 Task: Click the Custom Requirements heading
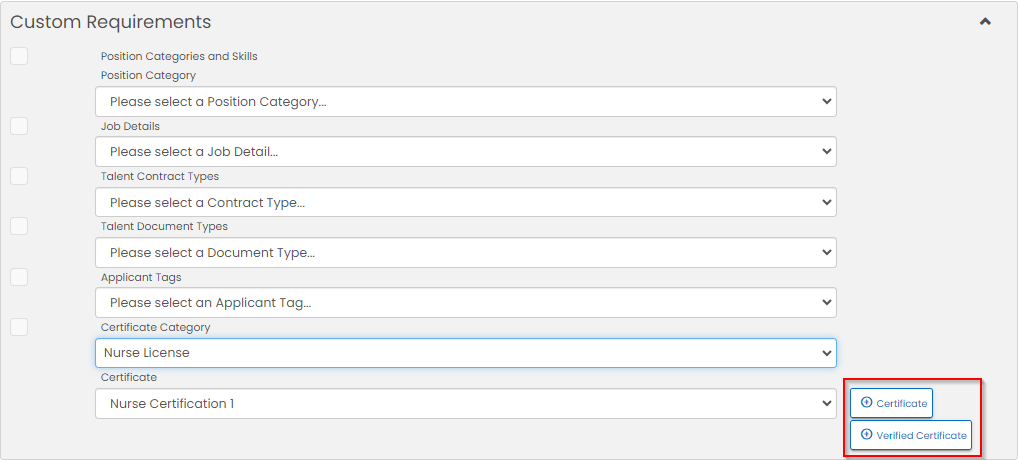click(110, 21)
